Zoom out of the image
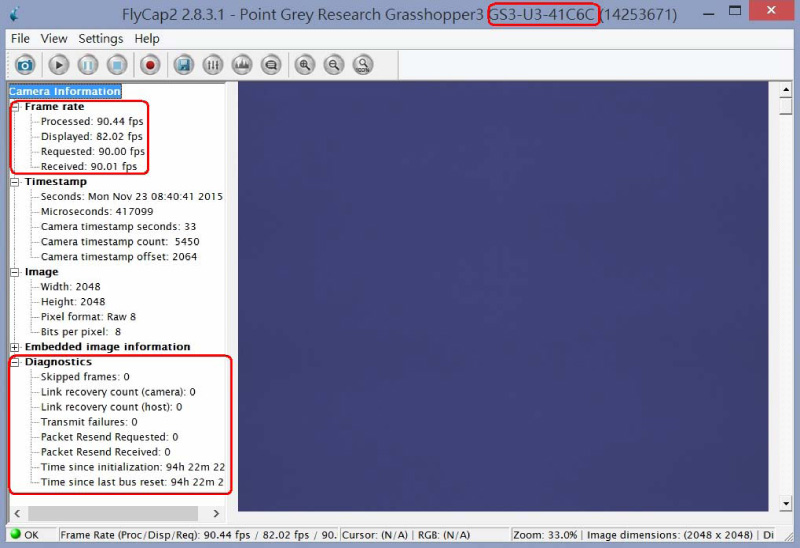Image resolution: width=800 pixels, height=548 pixels. 334,65
